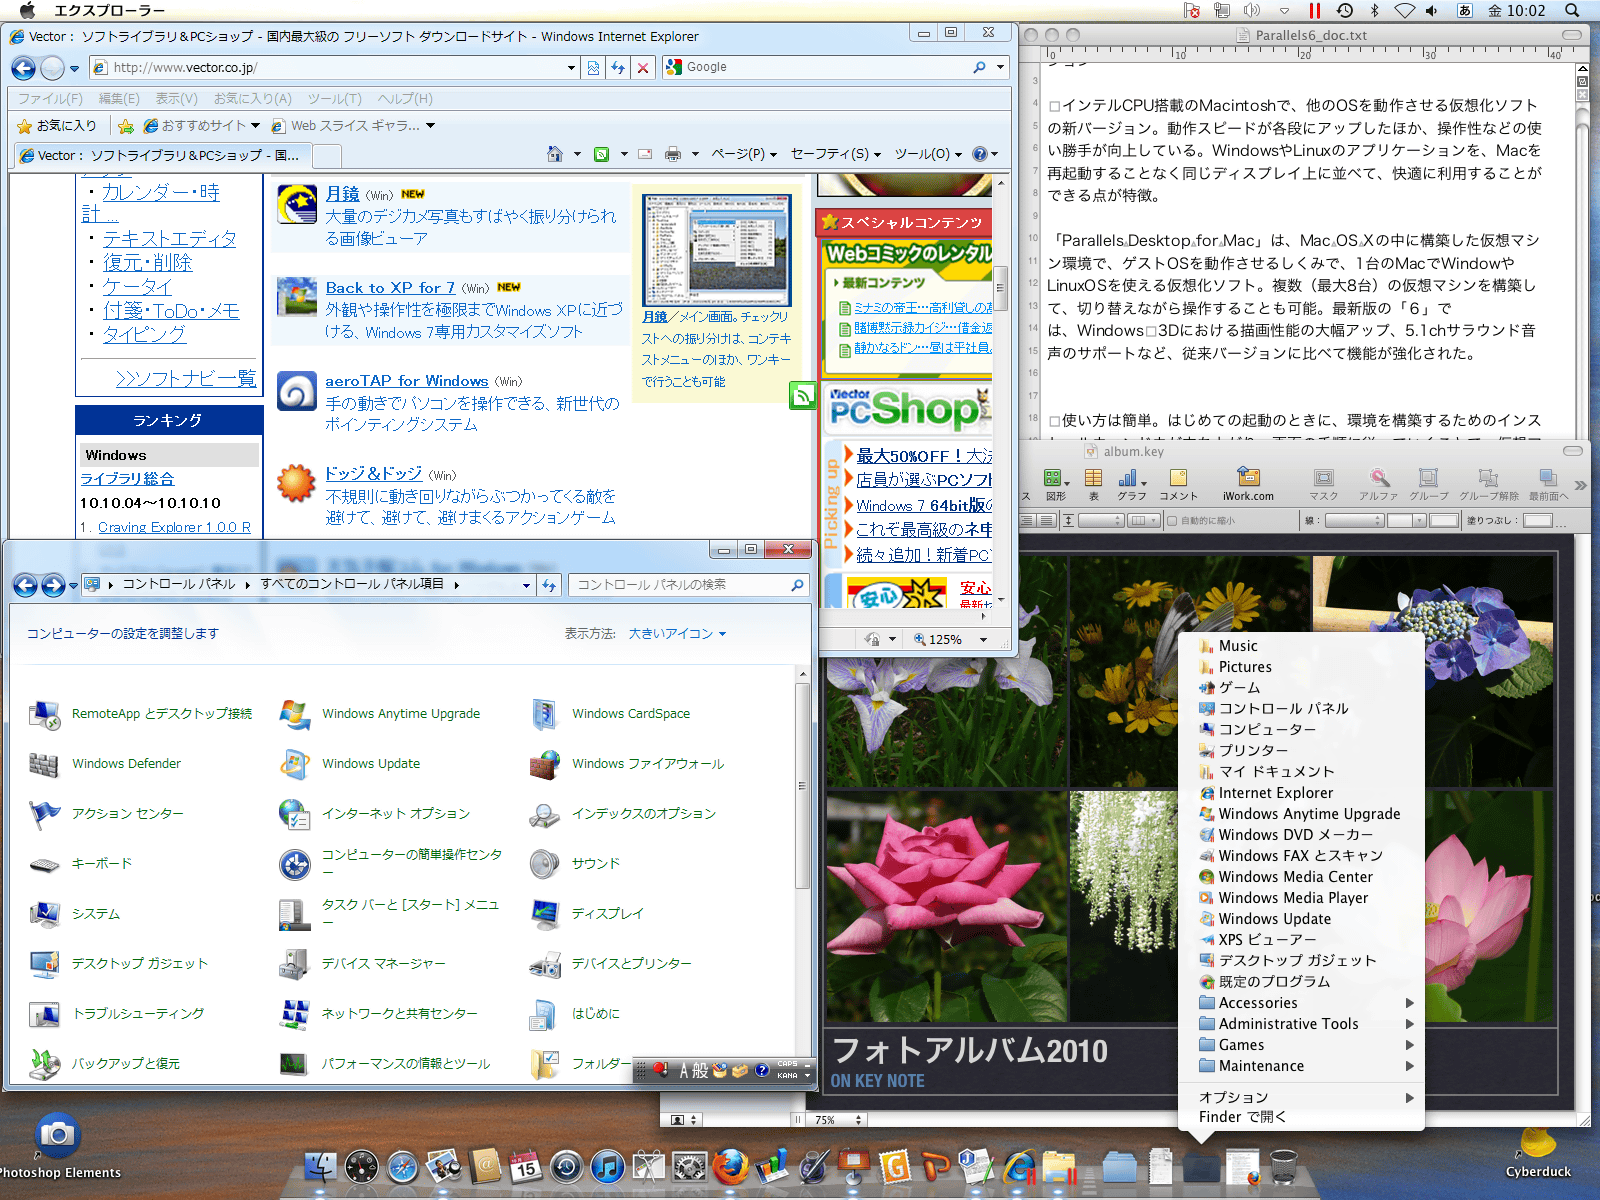Open 大きいアイコン view dropdown

(677, 634)
